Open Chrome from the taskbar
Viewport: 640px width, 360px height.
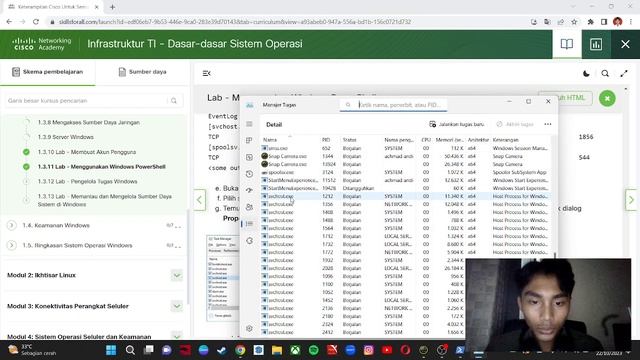click(240, 350)
